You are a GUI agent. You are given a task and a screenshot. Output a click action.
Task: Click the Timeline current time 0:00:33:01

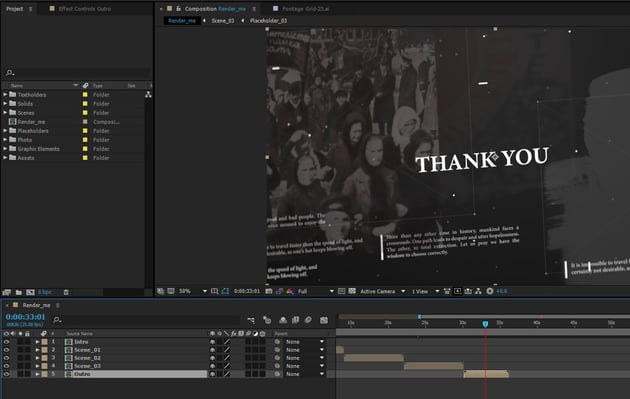point(25,317)
